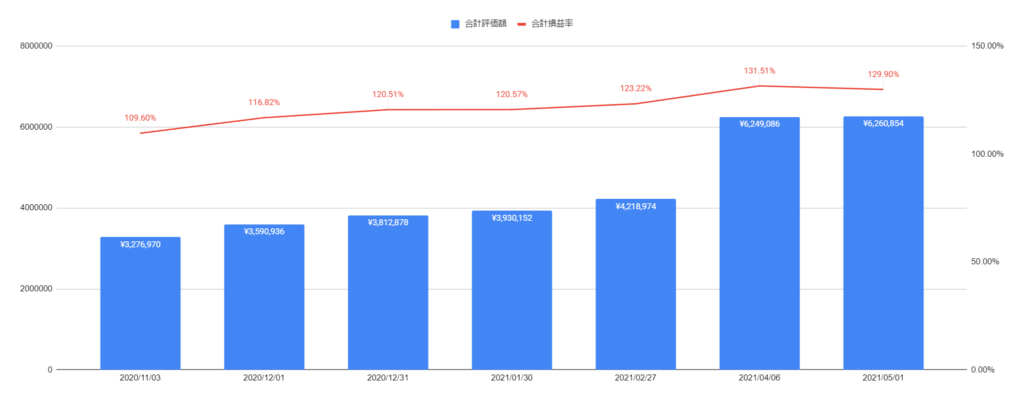Image resolution: width=1024 pixels, height=402 pixels.
Task: Click the ¥4,218,974 bar value label
Action: coord(635,206)
